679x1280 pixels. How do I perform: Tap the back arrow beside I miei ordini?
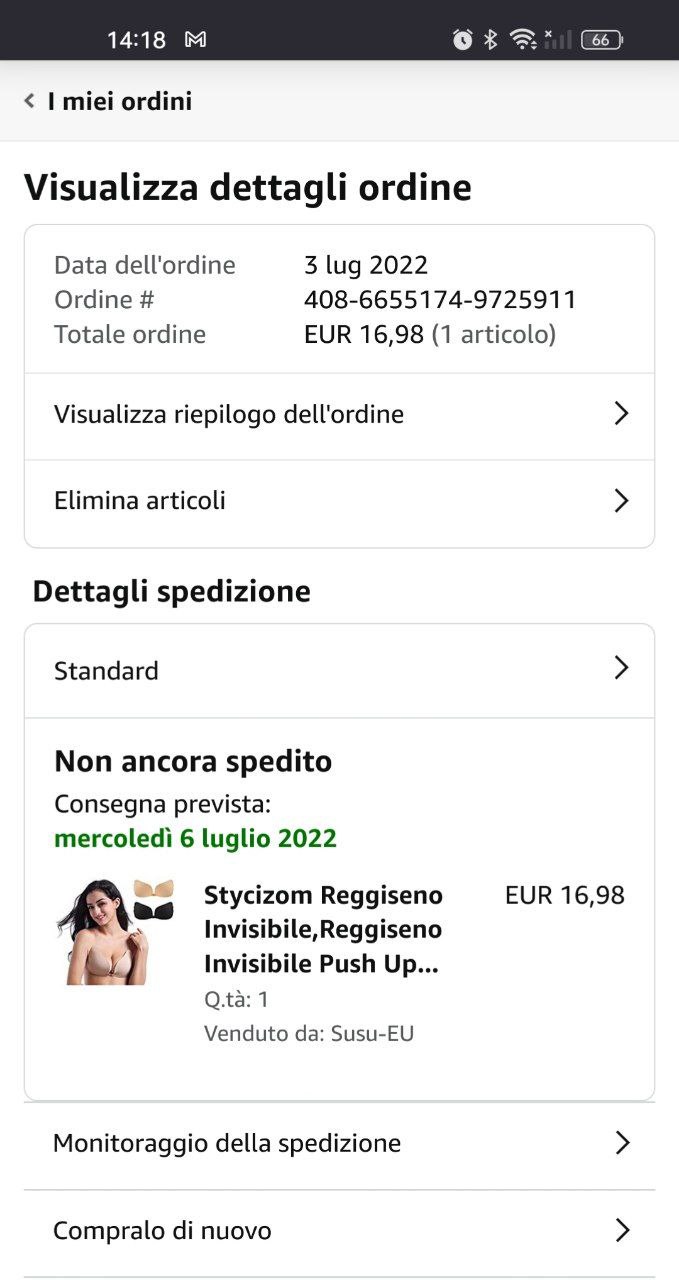pos(30,101)
